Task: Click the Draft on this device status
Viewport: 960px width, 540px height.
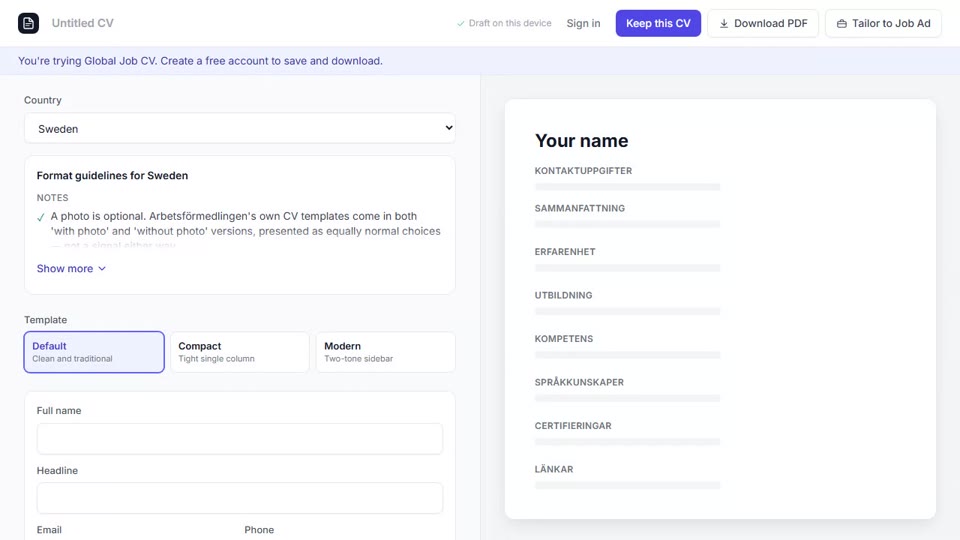Action: click(x=504, y=23)
